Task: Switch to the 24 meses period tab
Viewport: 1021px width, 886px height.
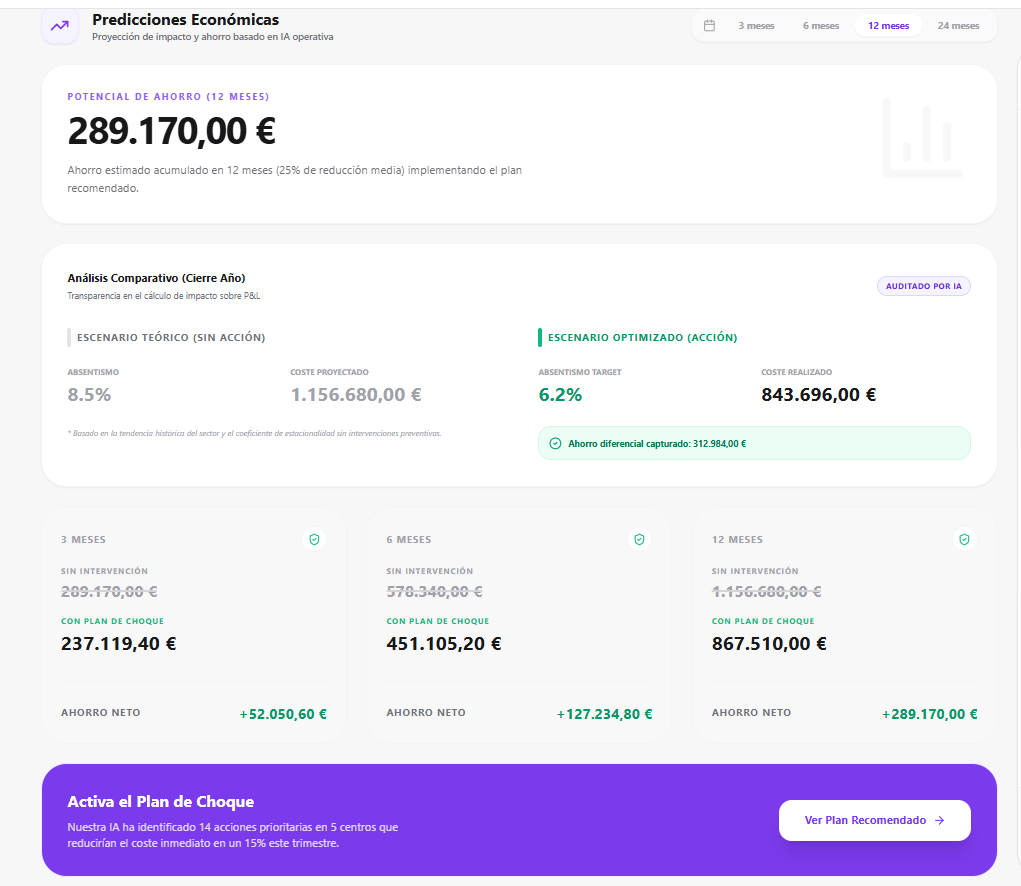Action: point(958,26)
